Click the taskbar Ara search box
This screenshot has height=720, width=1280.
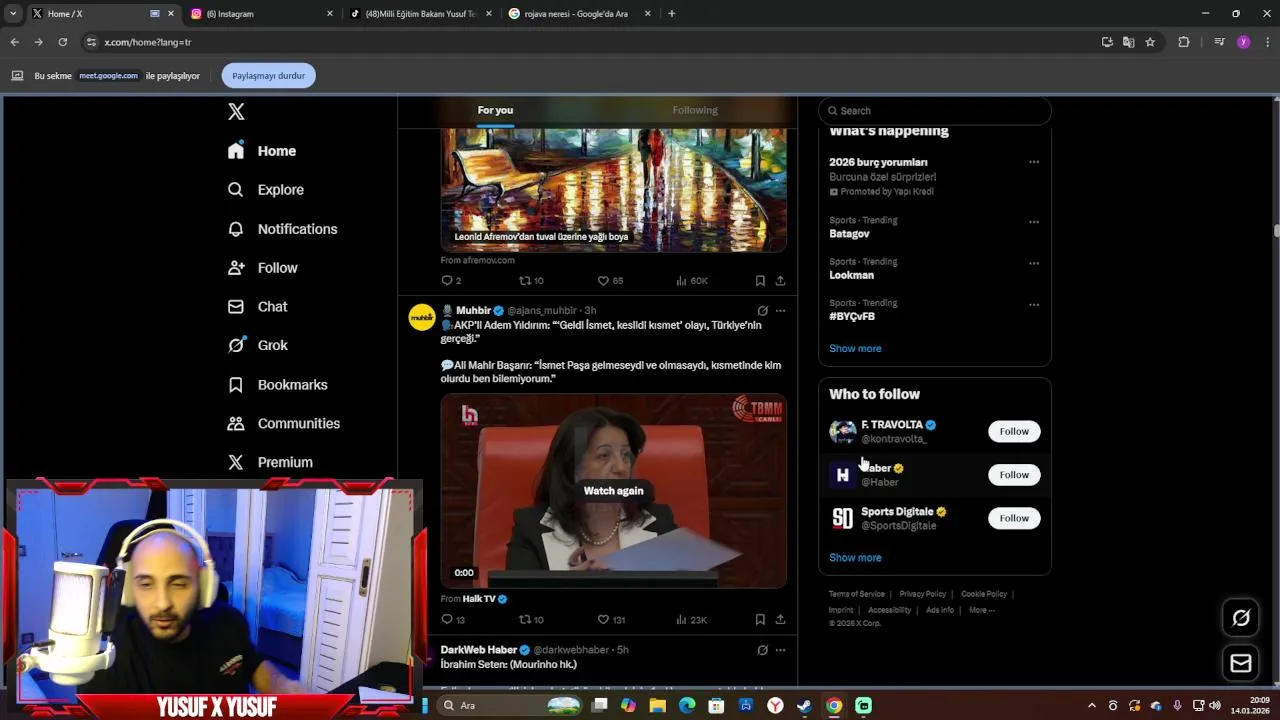pos(512,706)
